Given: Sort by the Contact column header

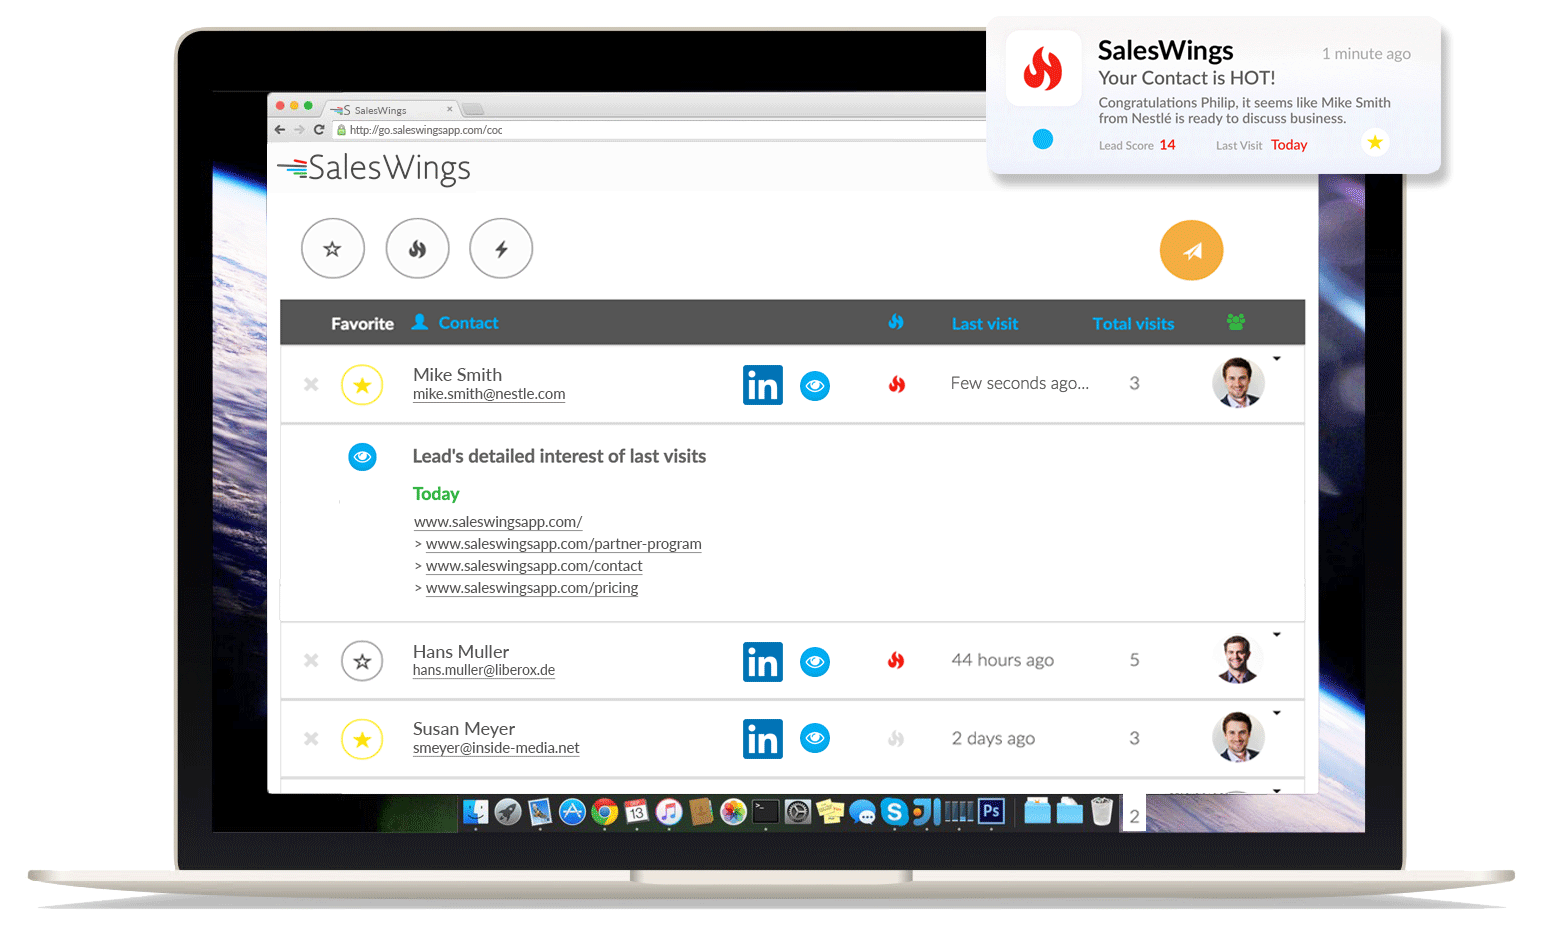Looking at the screenshot, I should pyautogui.click(x=468, y=323).
